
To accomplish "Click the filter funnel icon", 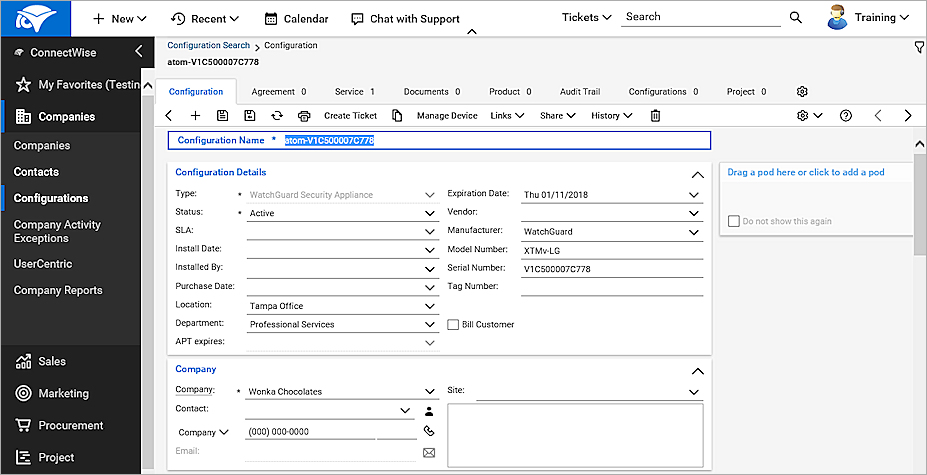I will click(919, 47).
